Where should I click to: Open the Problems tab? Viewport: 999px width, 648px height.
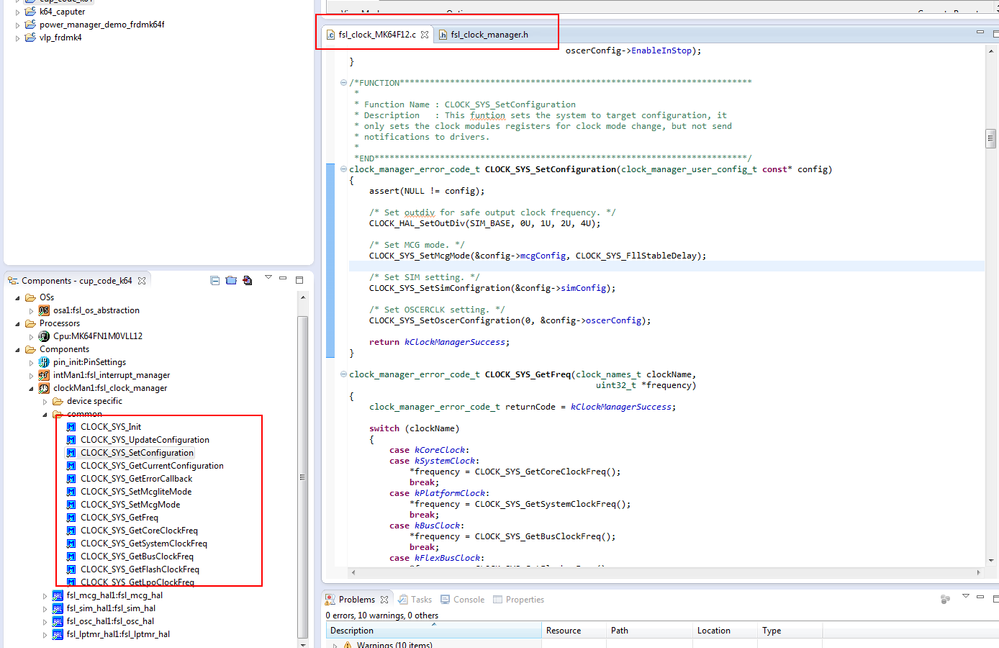coord(357,600)
